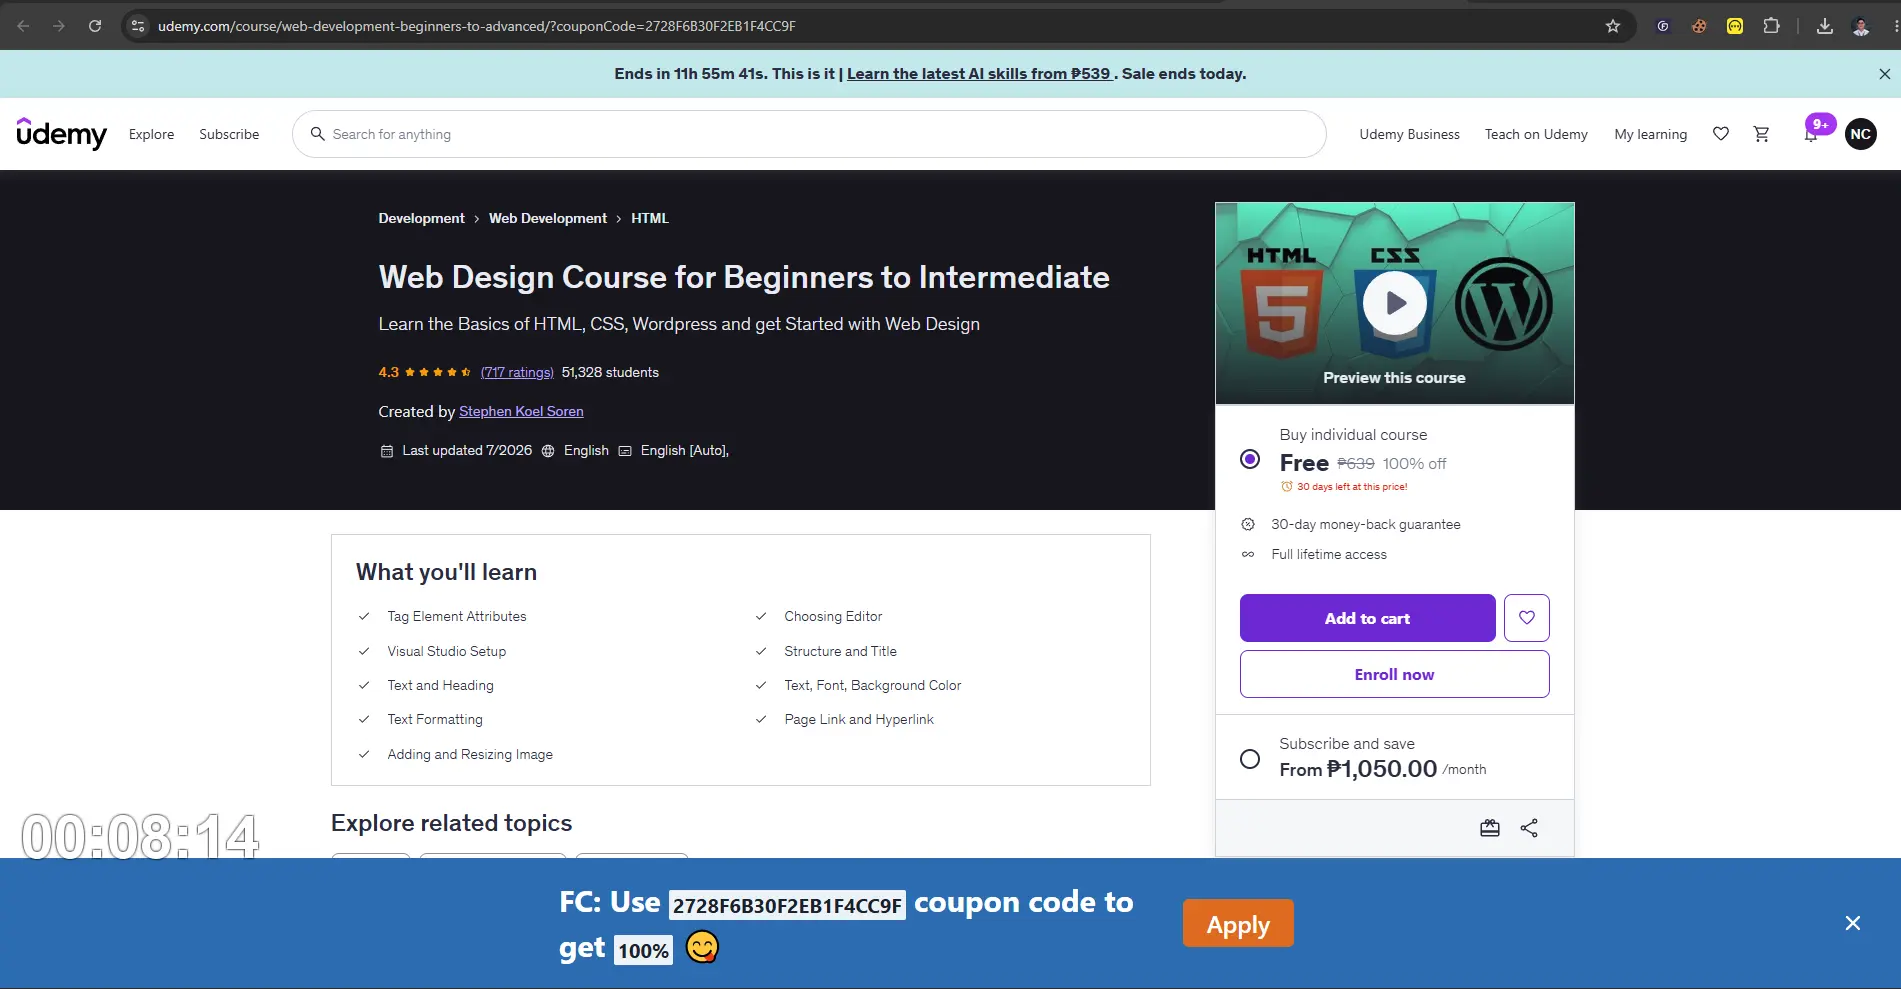Open the shopping cart icon
The width and height of the screenshot is (1901, 989).
pyautogui.click(x=1762, y=134)
